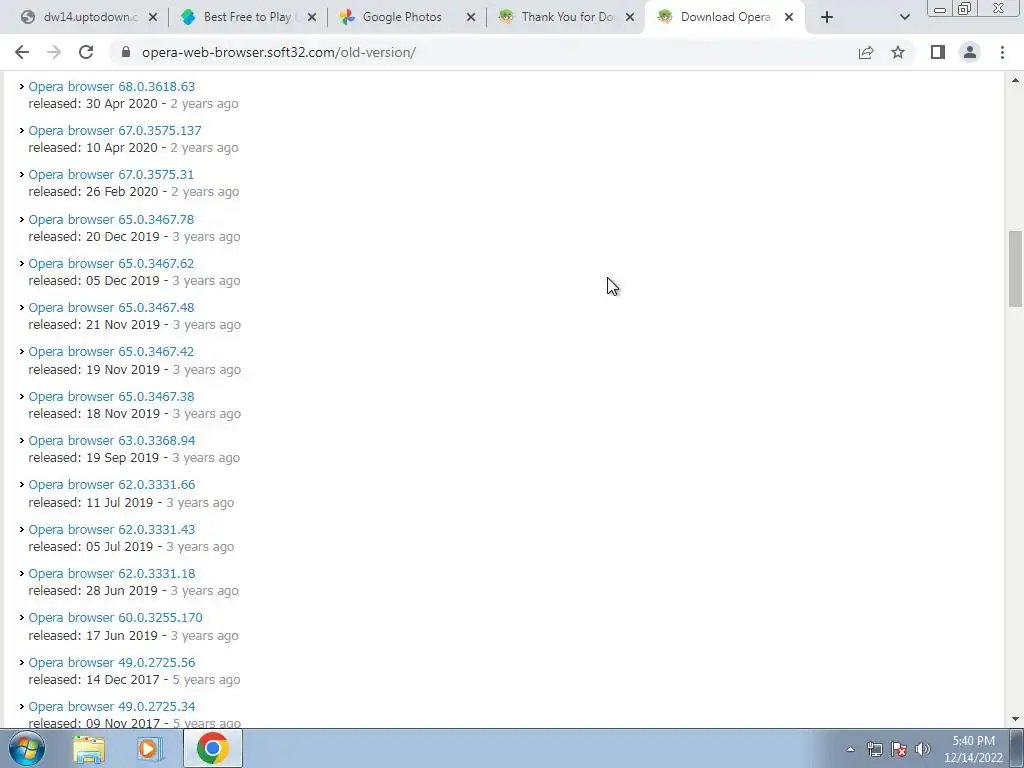View site security info via lock icon
The width and height of the screenshot is (1024, 768).
click(126, 52)
